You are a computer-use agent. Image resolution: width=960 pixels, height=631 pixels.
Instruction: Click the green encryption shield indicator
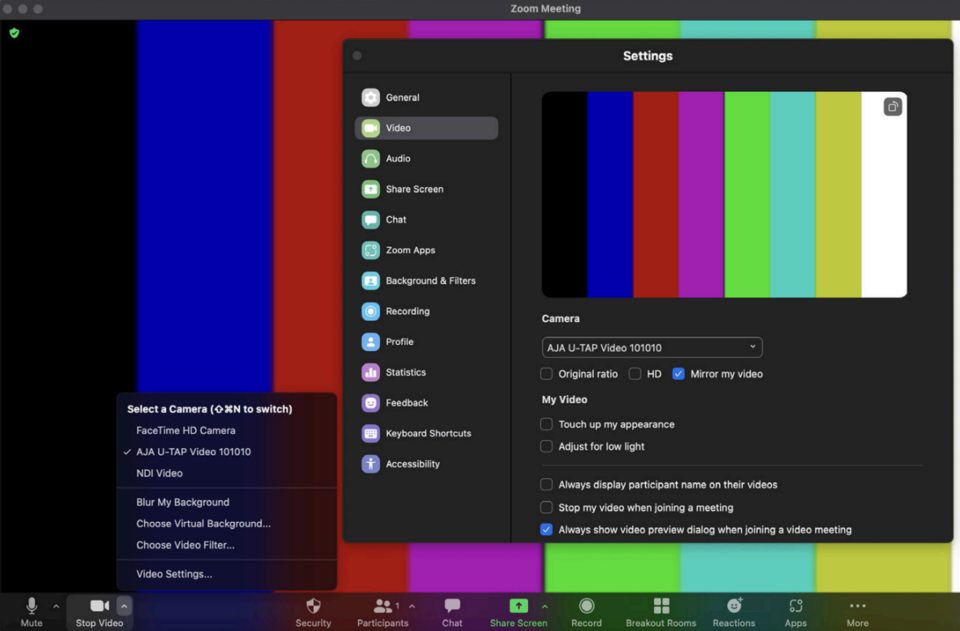[14, 33]
